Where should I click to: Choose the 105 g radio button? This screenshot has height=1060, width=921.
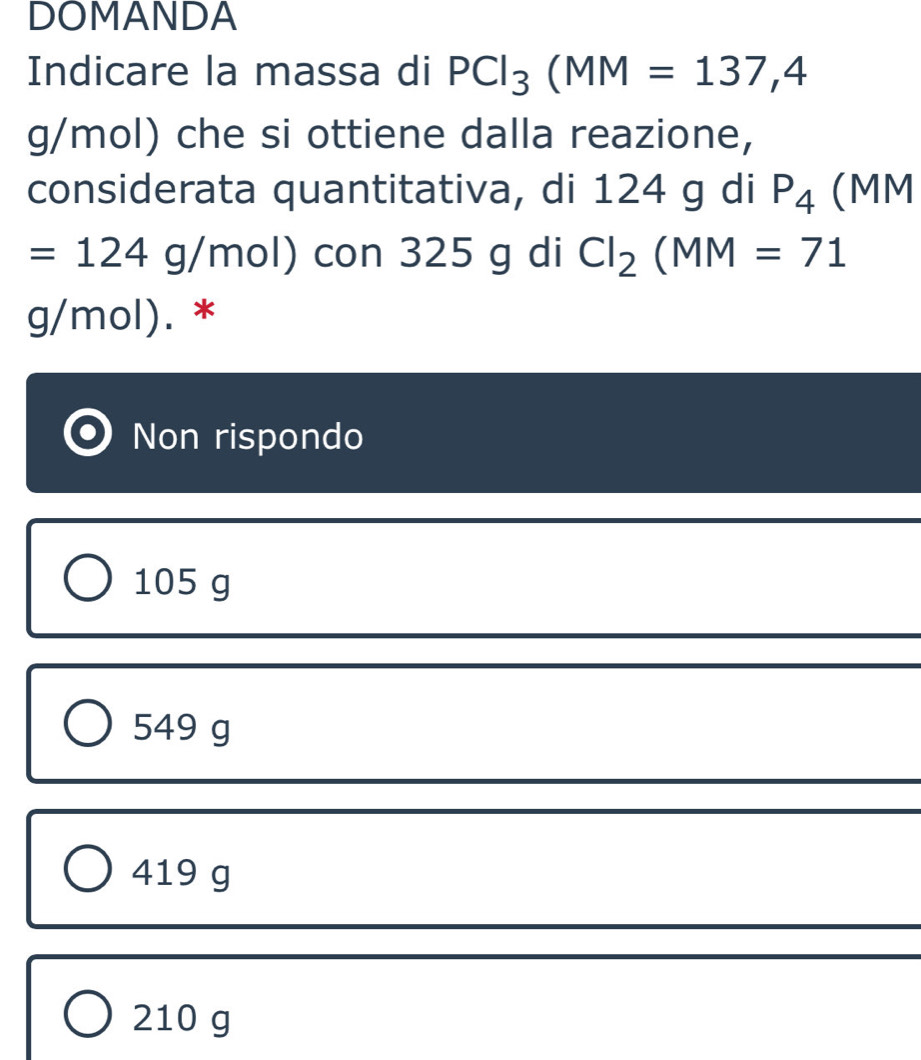coord(90,581)
